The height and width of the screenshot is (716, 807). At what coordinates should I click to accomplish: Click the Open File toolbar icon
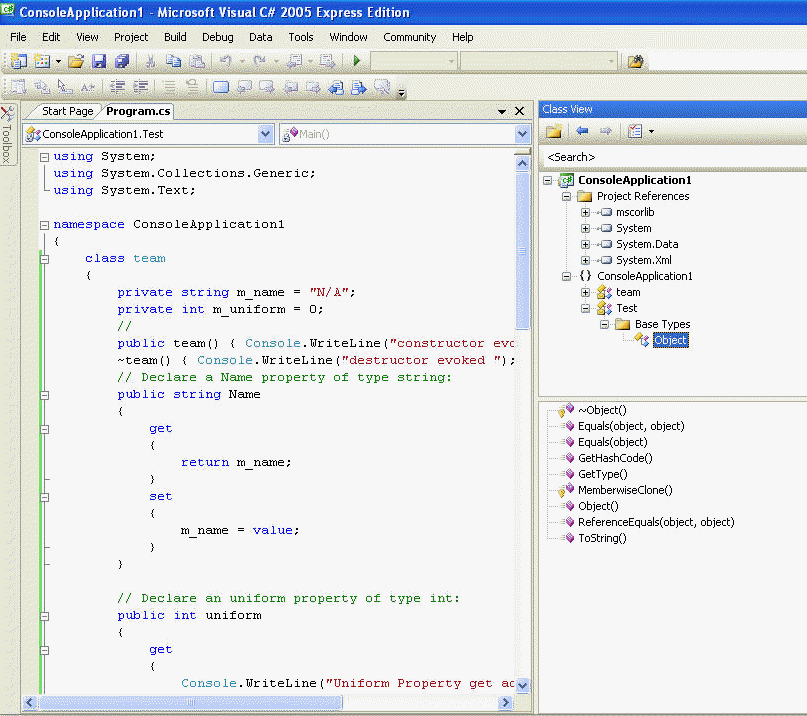click(x=76, y=62)
